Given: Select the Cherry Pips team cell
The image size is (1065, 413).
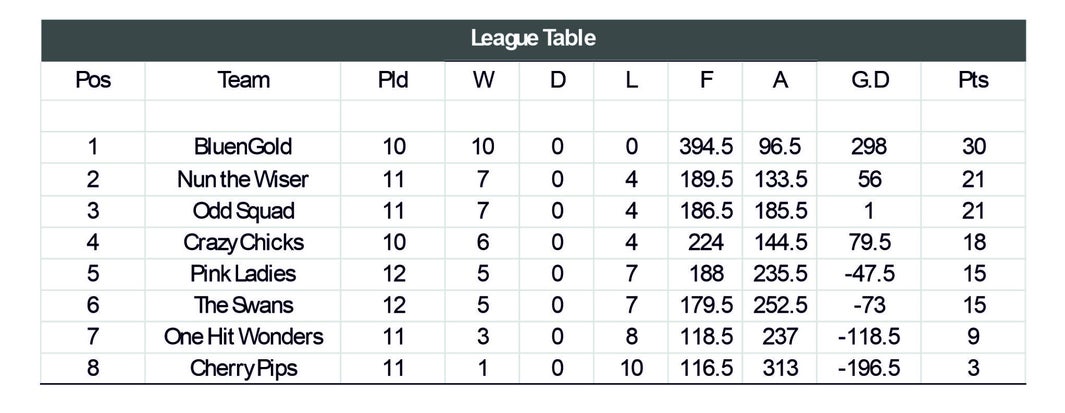Looking at the screenshot, I should point(243,368).
